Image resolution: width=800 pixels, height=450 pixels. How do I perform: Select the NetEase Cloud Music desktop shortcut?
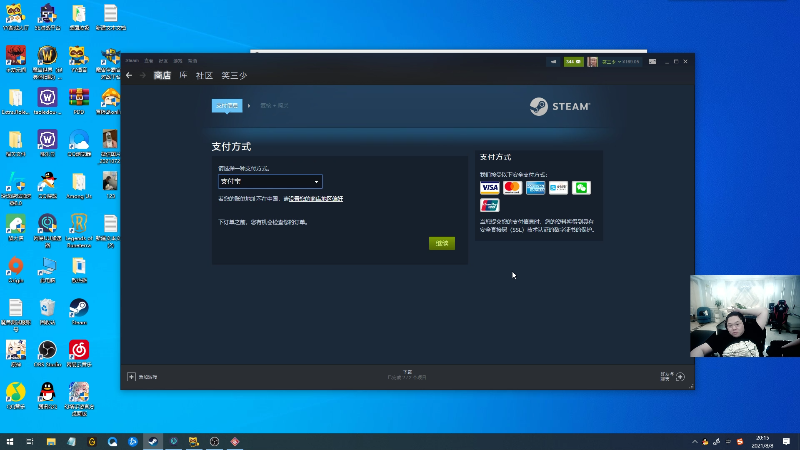point(79,354)
